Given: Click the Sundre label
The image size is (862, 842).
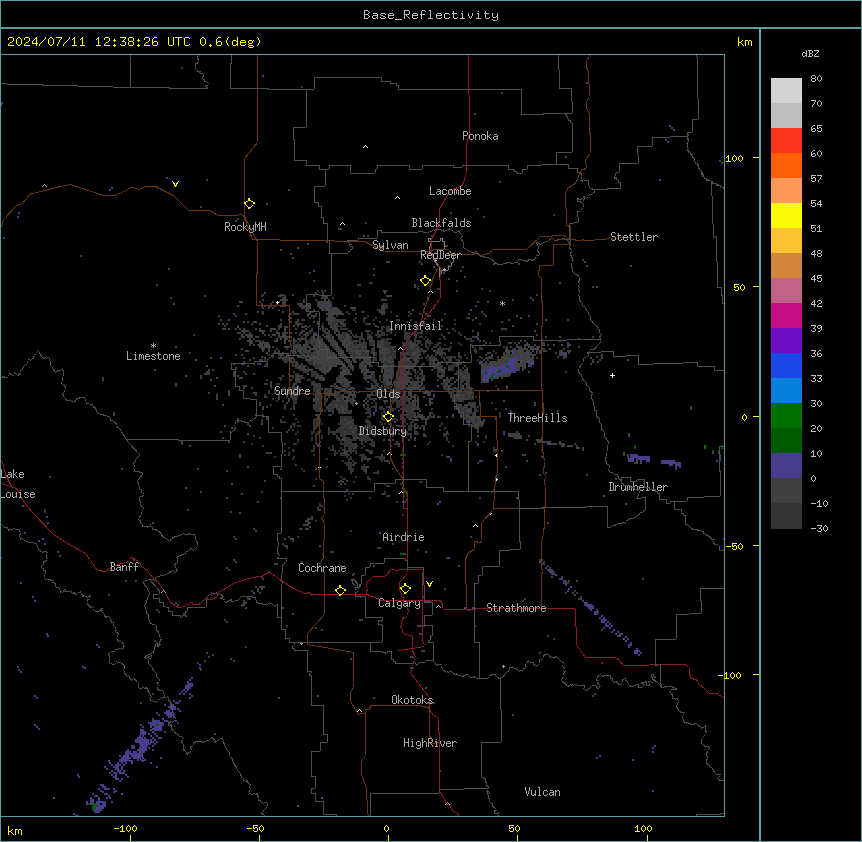Looking at the screenshot, I should [x=292, y=391].
